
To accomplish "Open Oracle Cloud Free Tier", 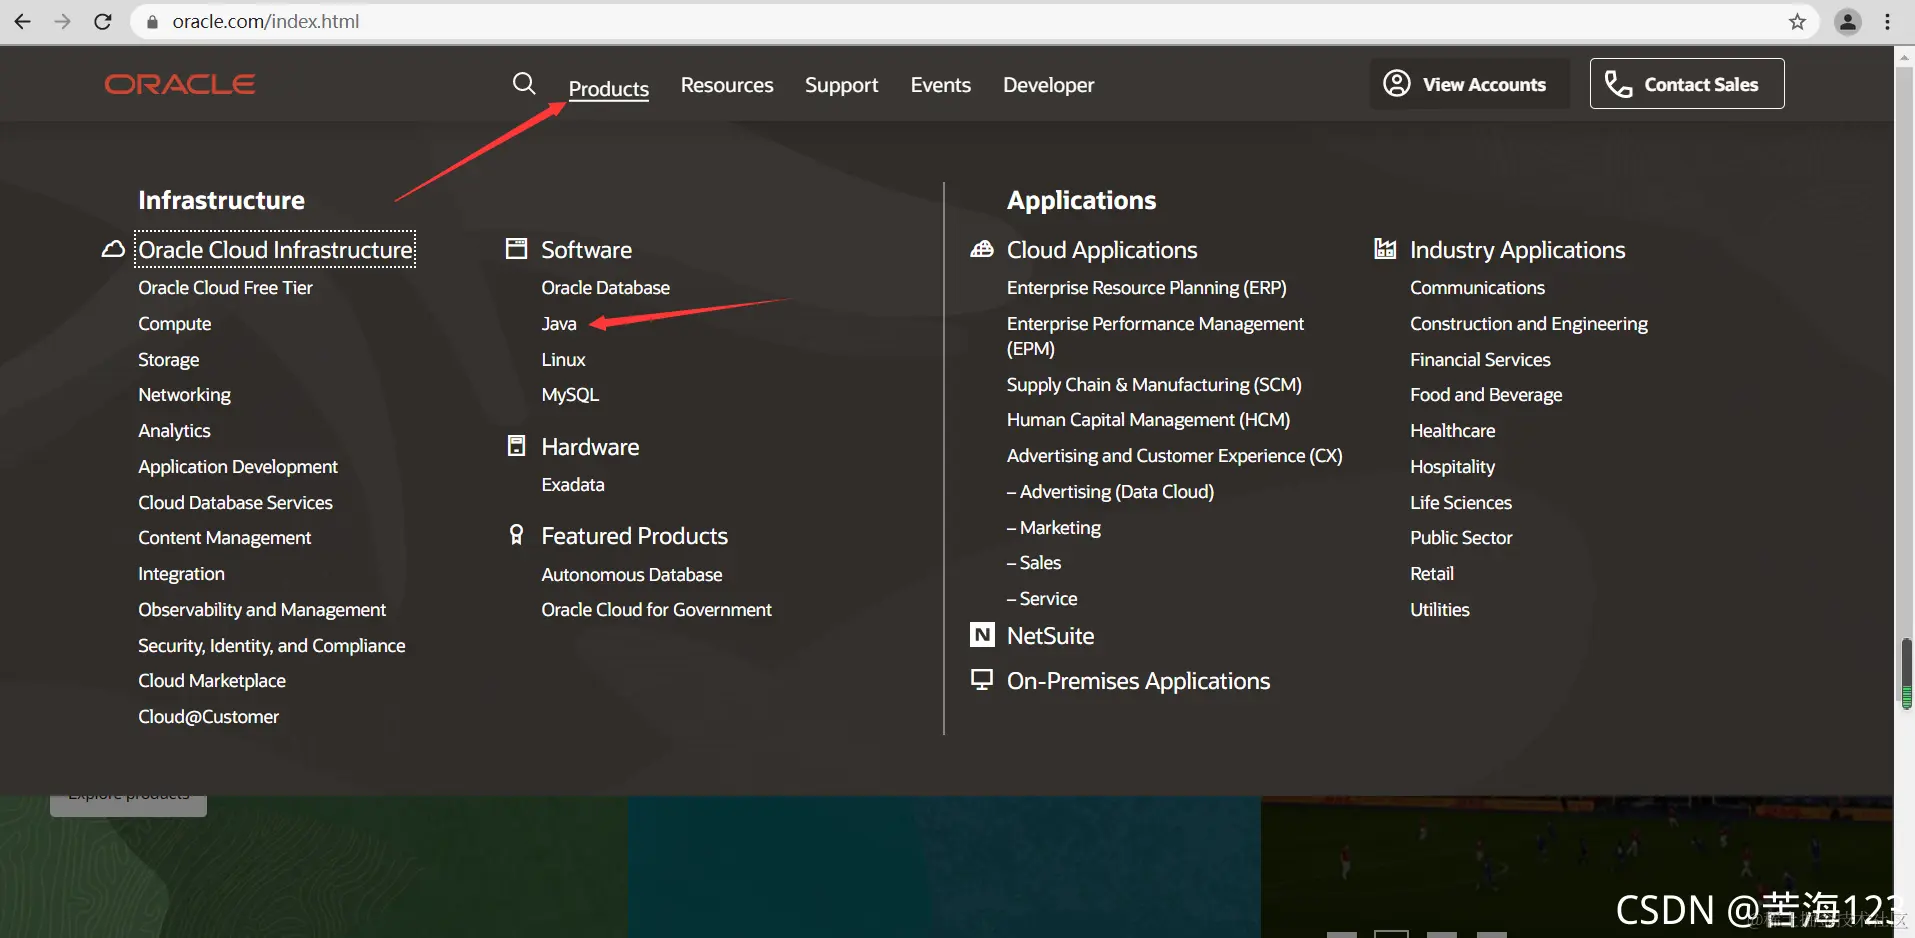I will (x=225, y=287).
